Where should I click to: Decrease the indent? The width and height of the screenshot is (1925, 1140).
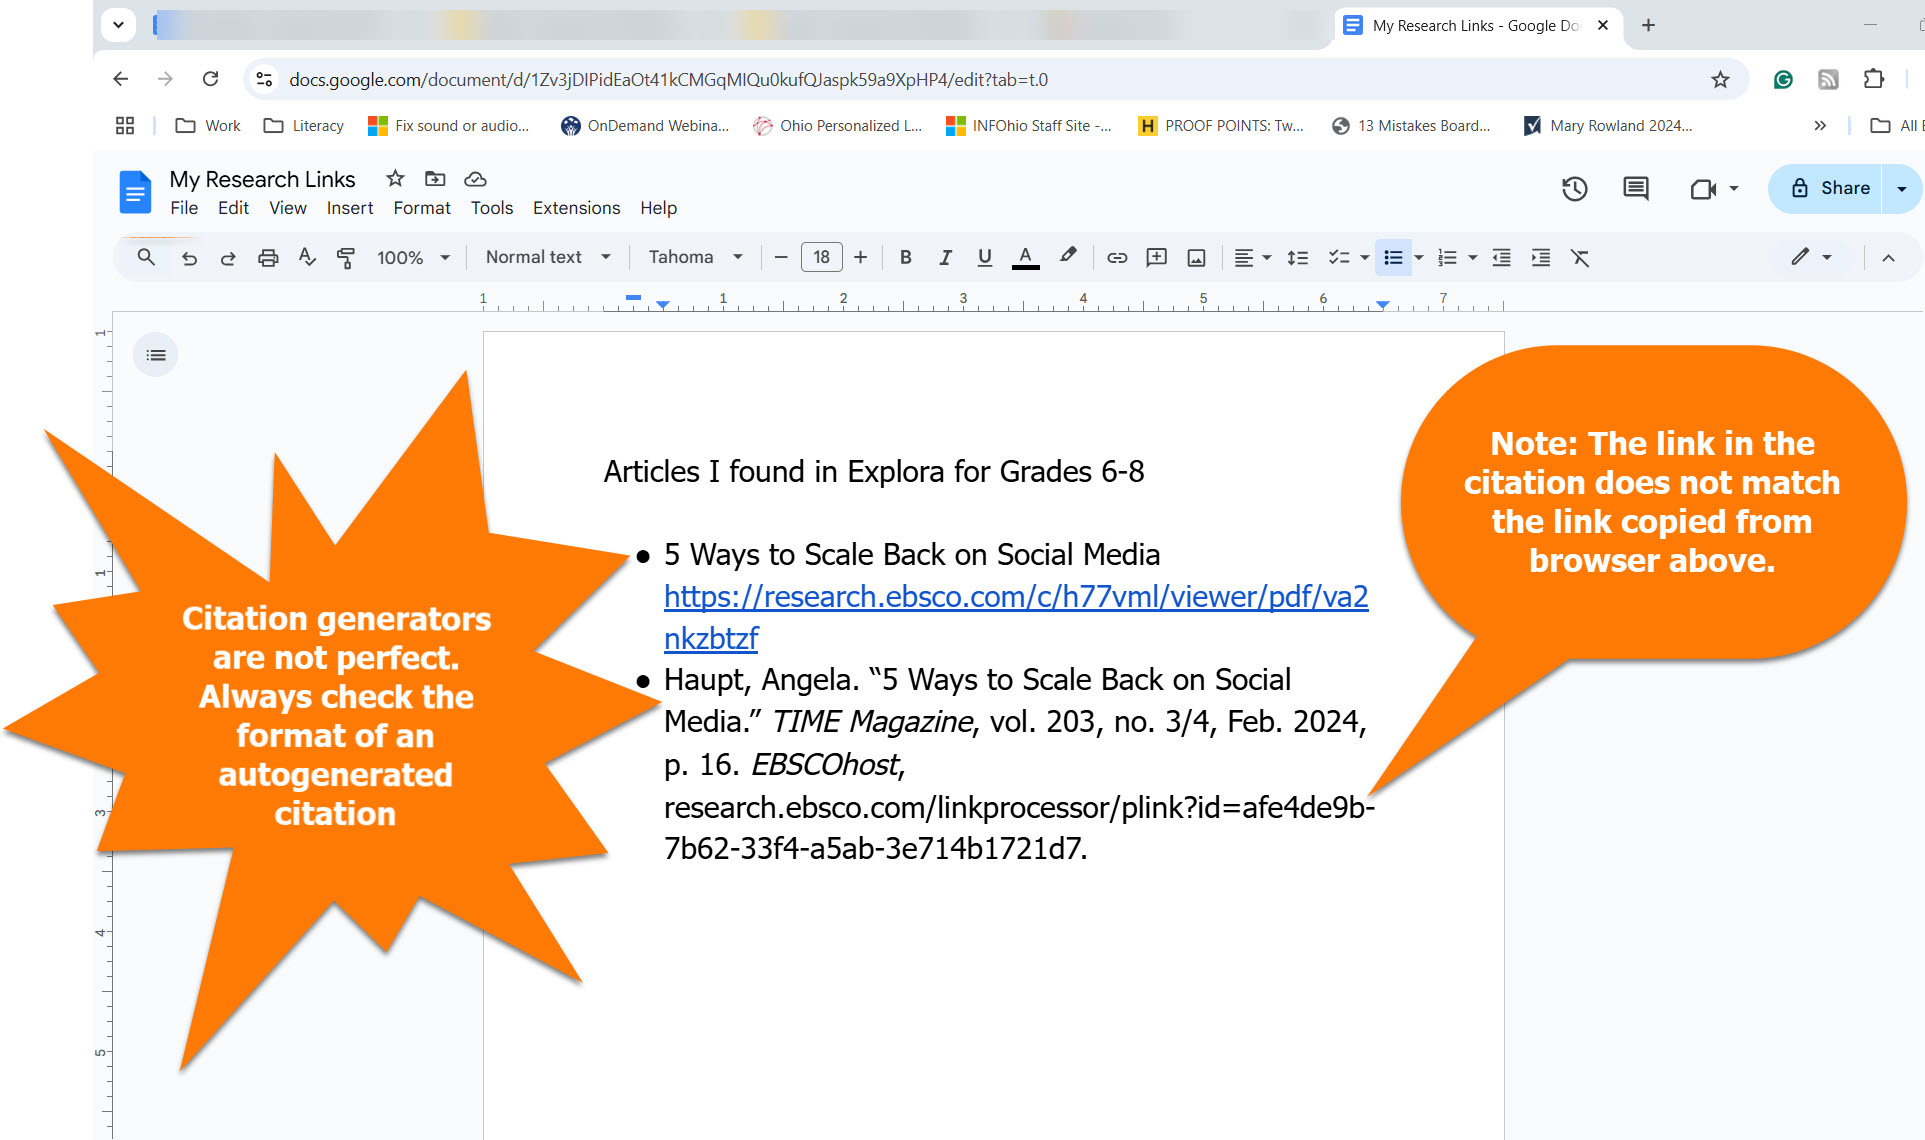[1501, 257]
